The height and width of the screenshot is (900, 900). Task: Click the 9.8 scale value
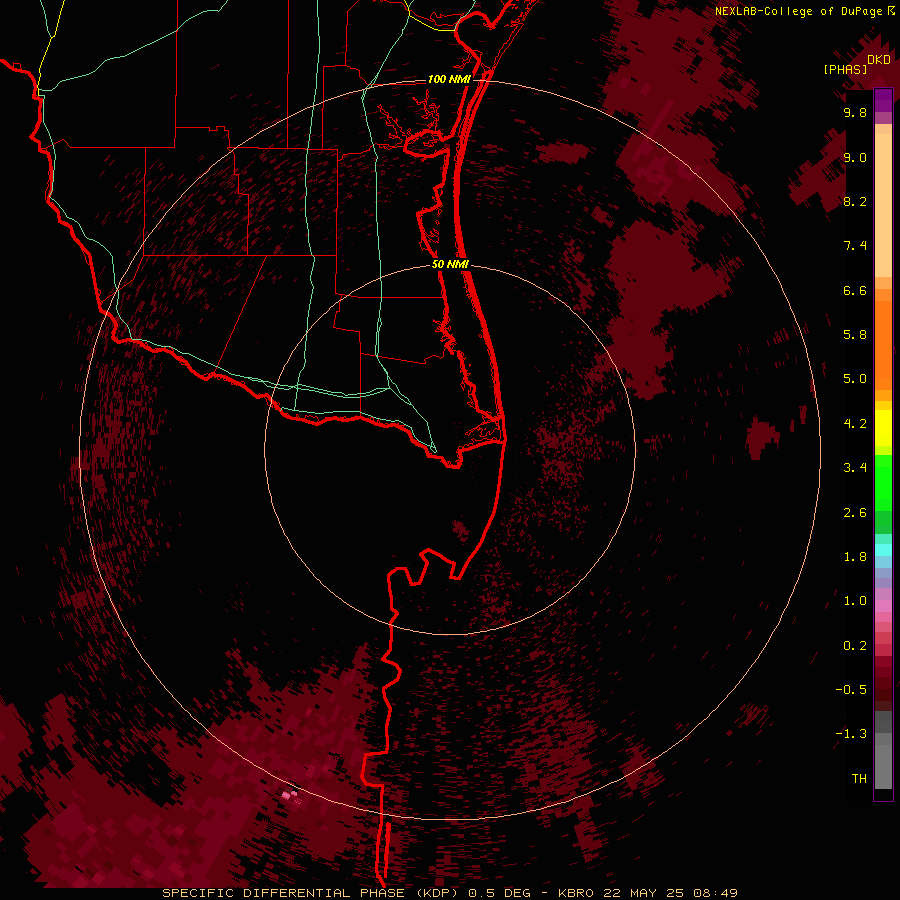pyautogui.click(x=855, y=112)
